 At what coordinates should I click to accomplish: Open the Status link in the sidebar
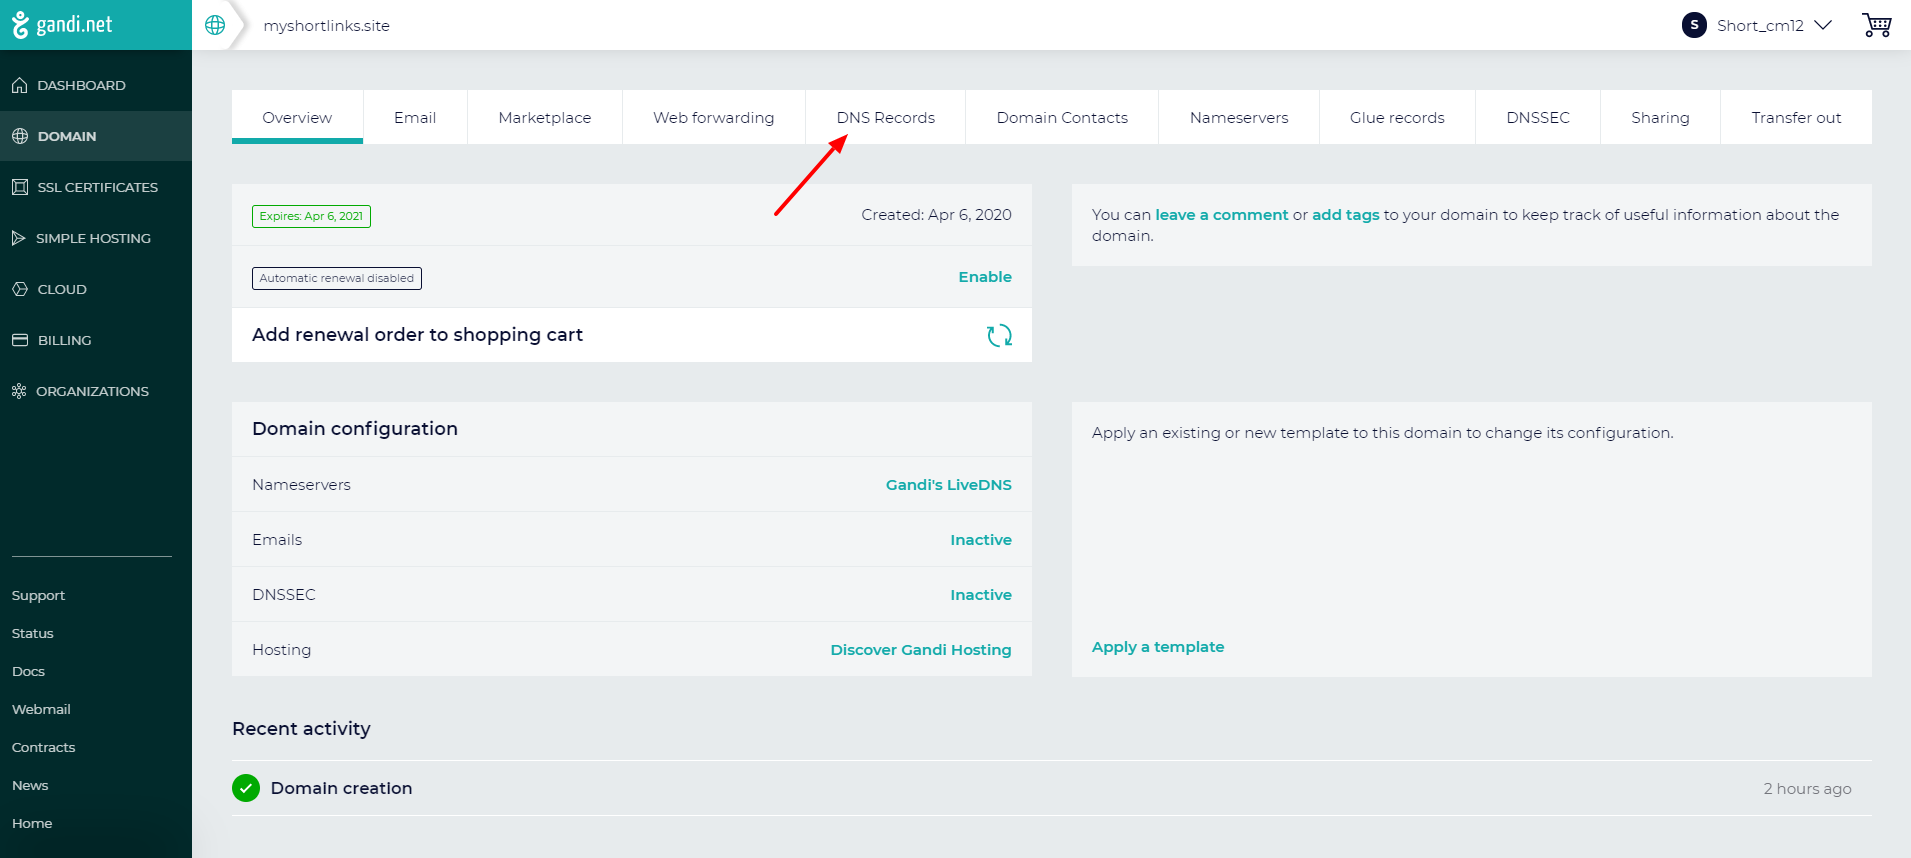33,633
